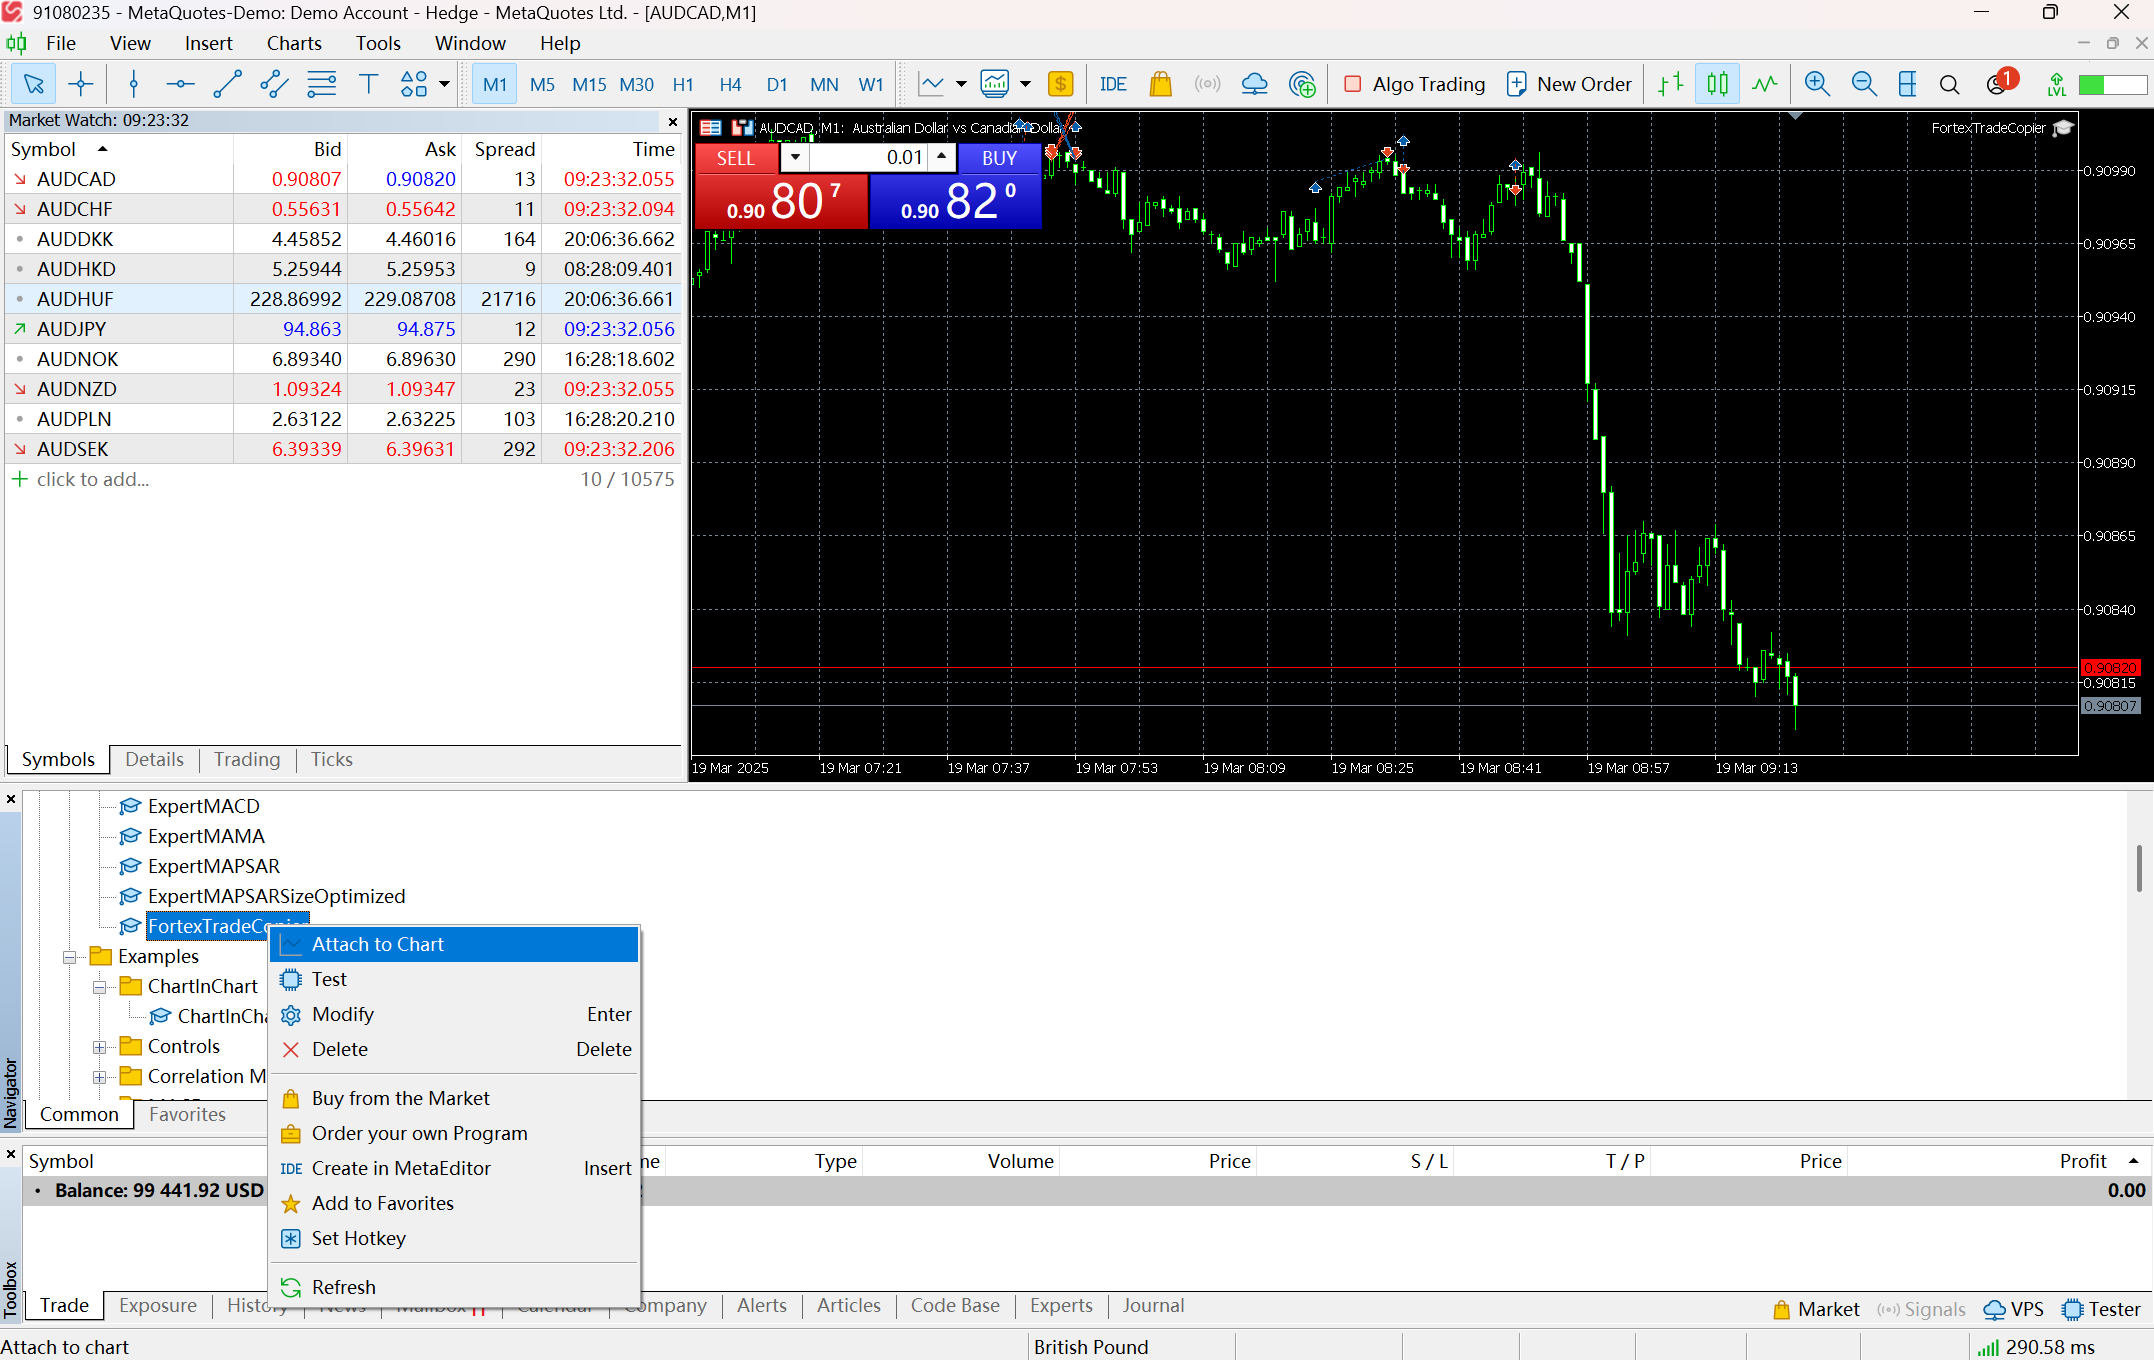The width and height of the screenshot is (2154, 1360).
Task: Open the Signals toolbar icon
Action: pyautogui.click(x=1207, y=84)
